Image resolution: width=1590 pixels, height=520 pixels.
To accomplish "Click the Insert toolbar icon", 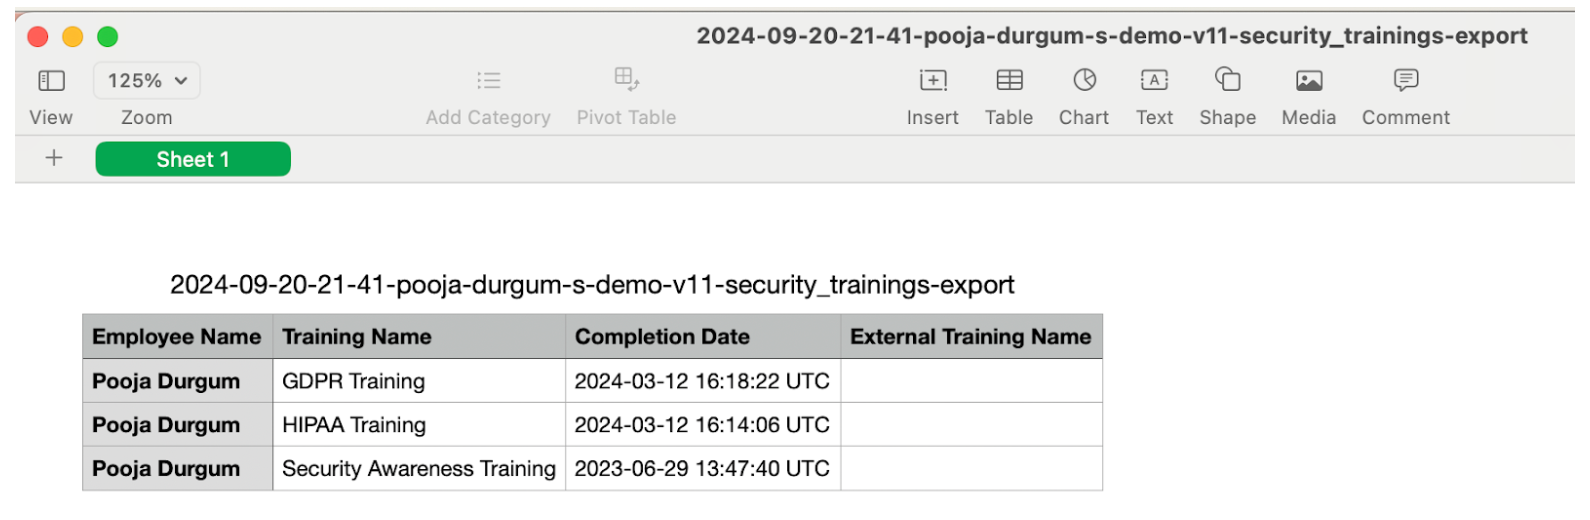I will point(932,80).
